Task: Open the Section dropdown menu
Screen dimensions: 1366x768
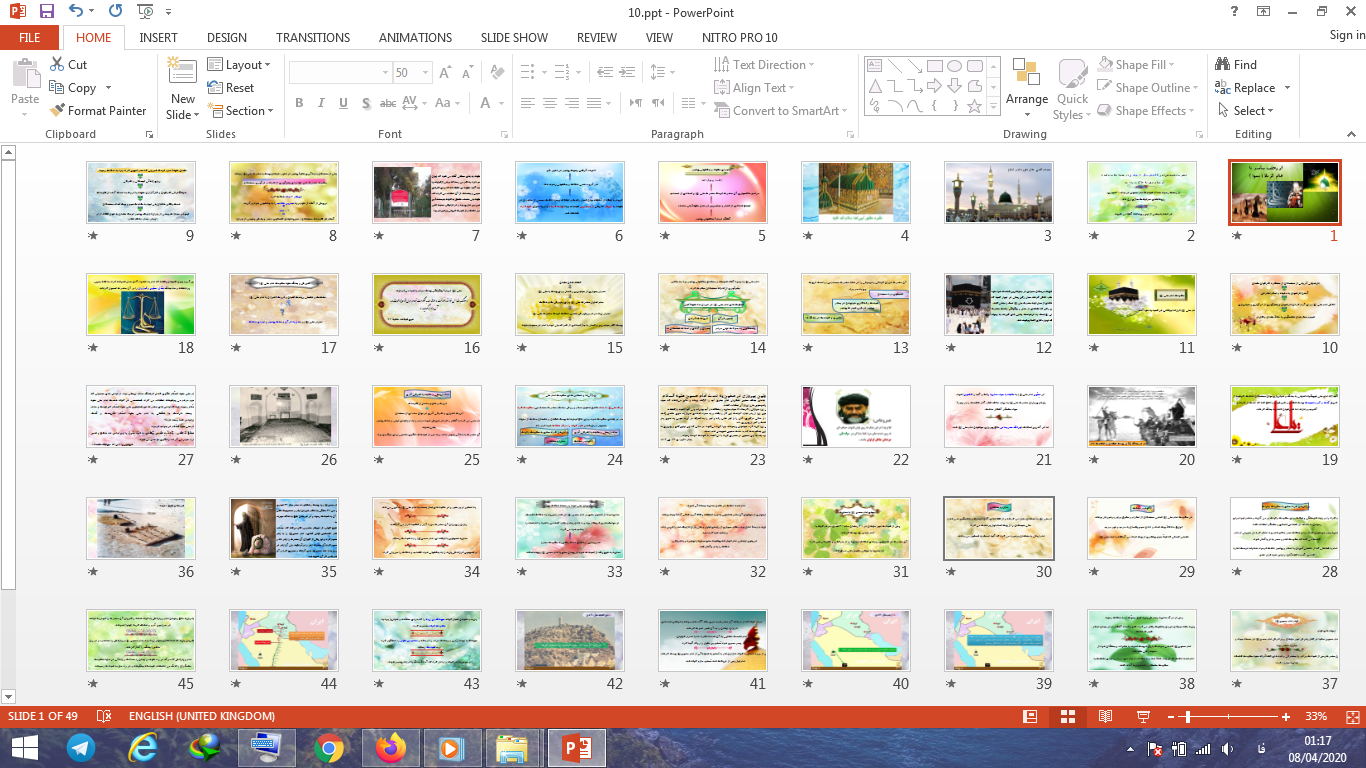Action: point(240,111)
